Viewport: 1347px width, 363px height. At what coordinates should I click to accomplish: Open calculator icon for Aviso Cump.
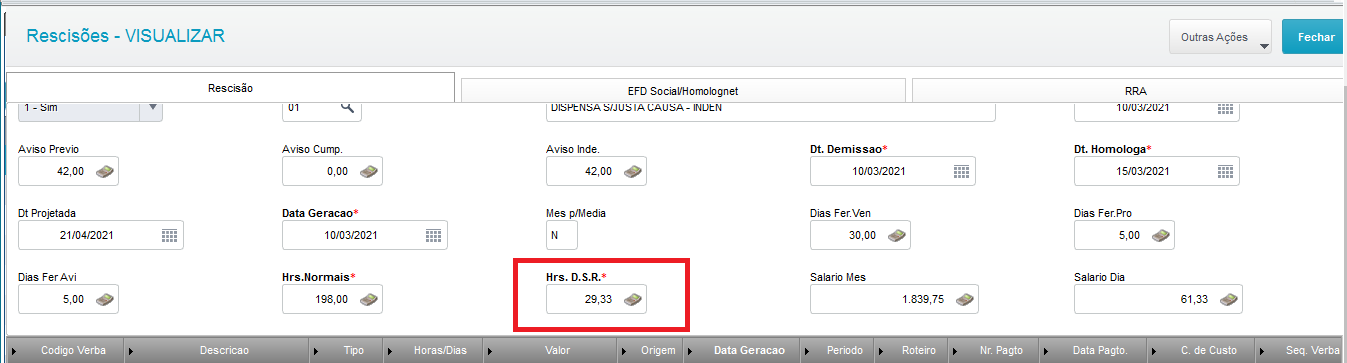click(x=369, y=172)
